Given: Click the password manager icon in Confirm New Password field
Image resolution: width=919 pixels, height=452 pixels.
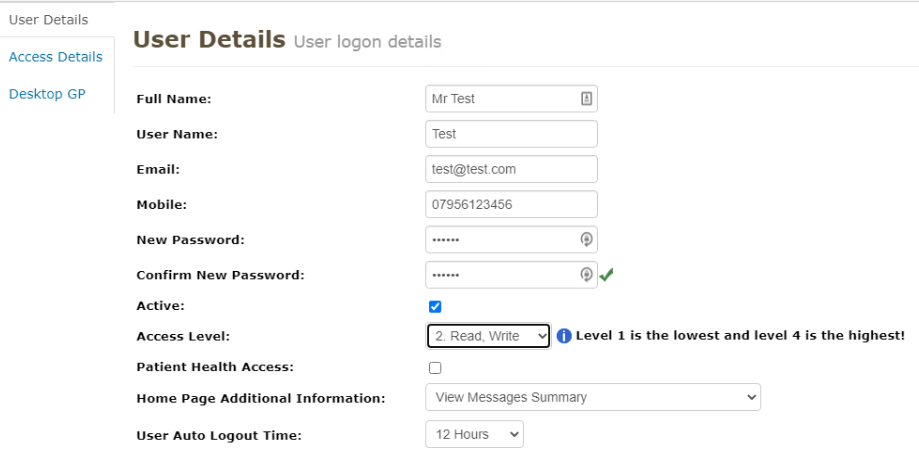Looking at the screenshot, I should pyautogui.click(x=587, y=275).
